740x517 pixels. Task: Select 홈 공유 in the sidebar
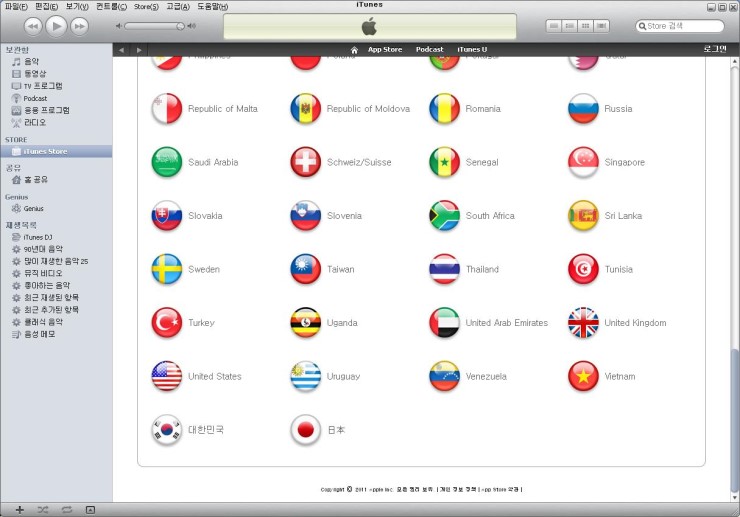(36, 179)
